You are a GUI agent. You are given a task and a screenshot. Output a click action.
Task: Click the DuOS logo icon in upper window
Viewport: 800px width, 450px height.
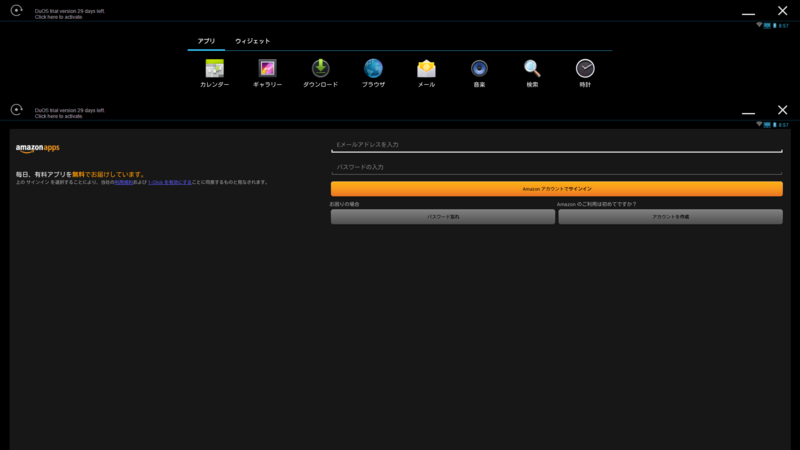coord(16,11)
